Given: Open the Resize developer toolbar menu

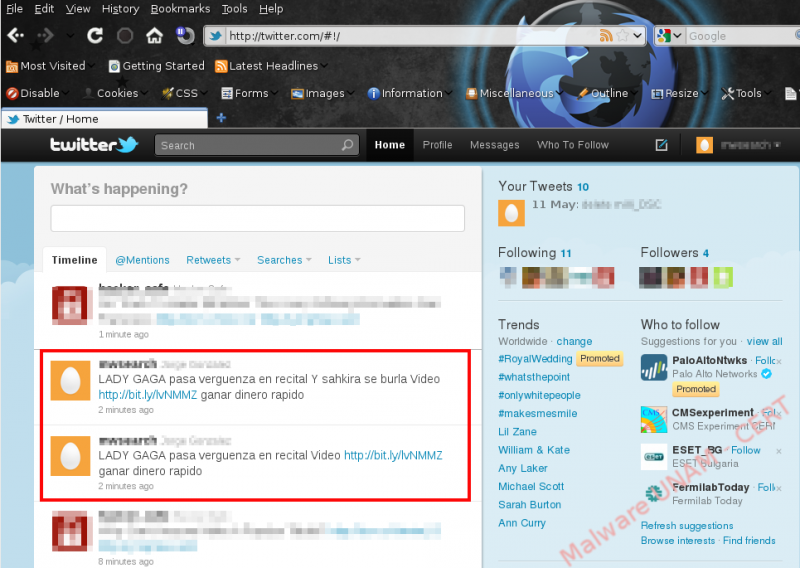Looking at the screenshot, I should [680, 93].
